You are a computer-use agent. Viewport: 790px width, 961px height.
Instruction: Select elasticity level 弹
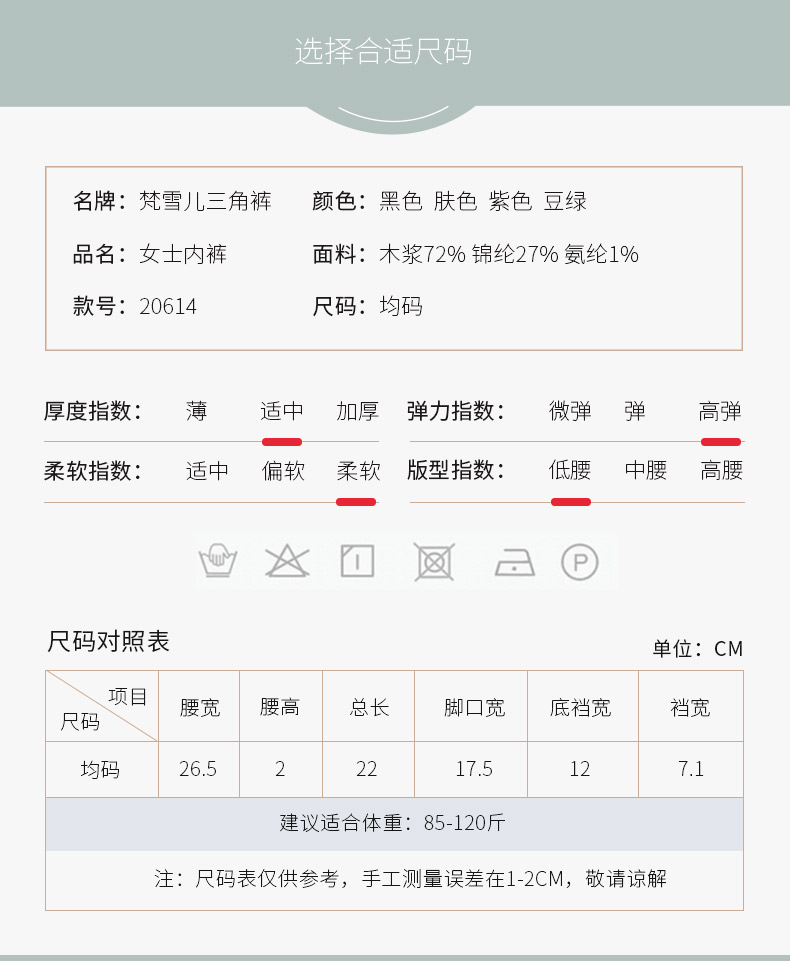635,411
